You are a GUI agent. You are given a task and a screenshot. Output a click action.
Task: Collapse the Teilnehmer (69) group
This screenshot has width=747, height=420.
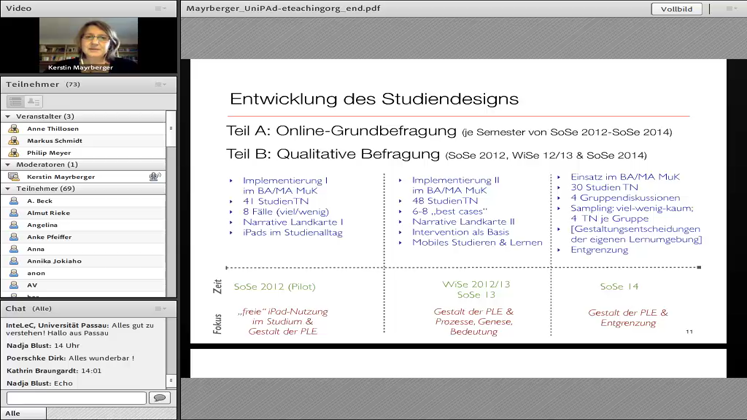coord(8,189)
